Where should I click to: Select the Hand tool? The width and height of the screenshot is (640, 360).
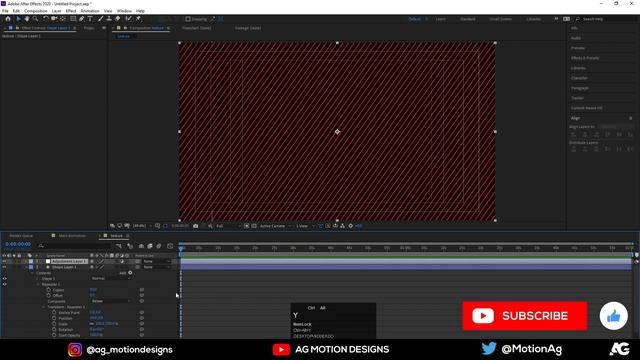coord(27,19)
